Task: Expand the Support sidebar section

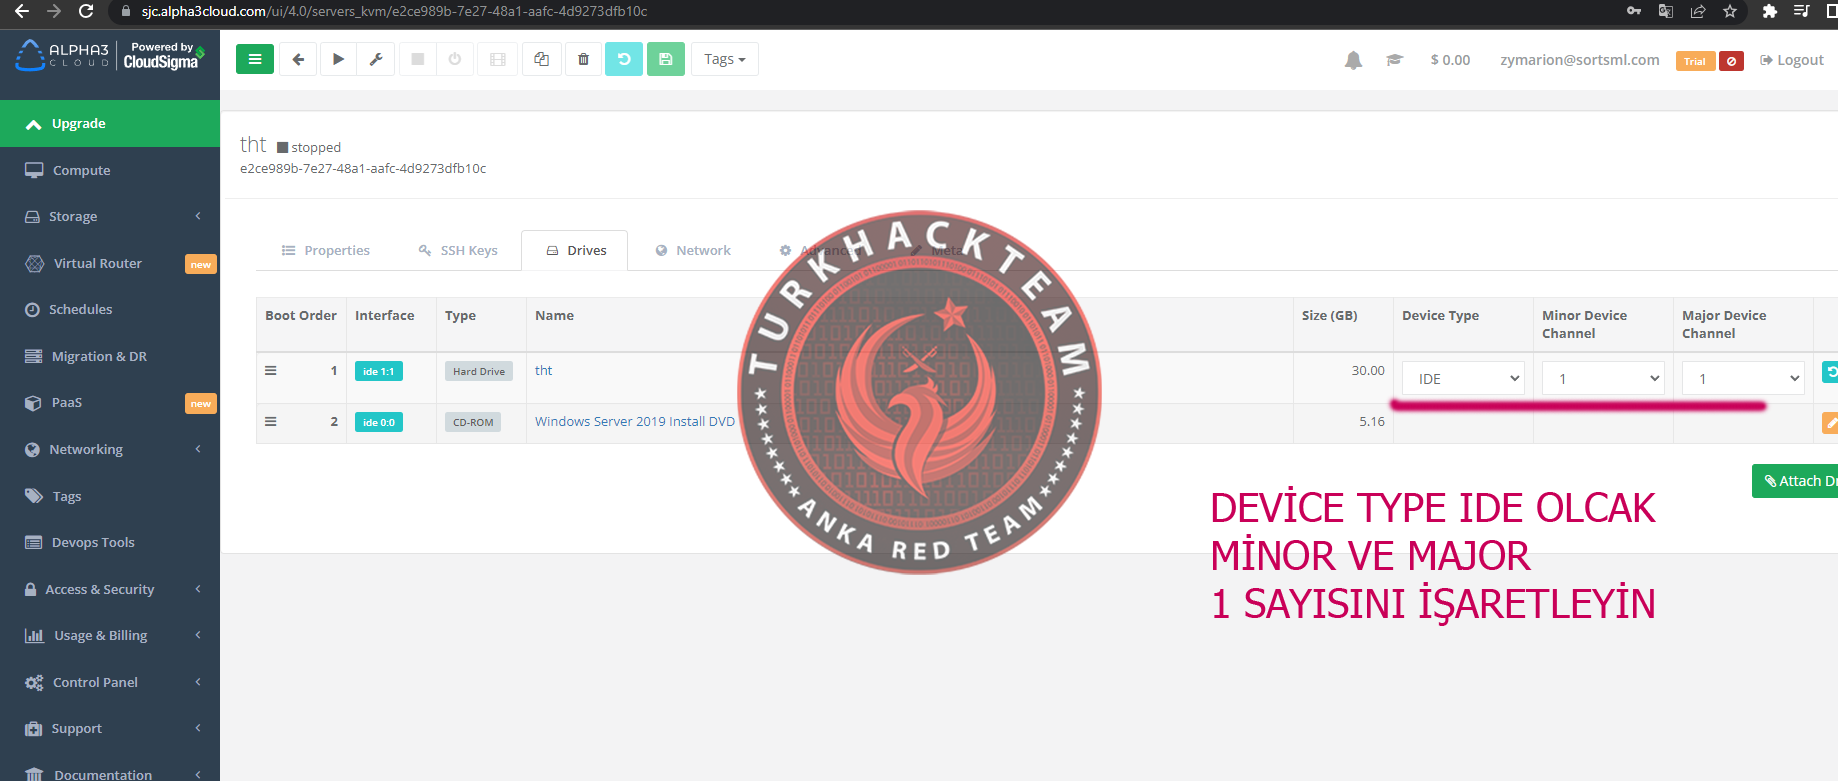Action: (x=110, y=728)
